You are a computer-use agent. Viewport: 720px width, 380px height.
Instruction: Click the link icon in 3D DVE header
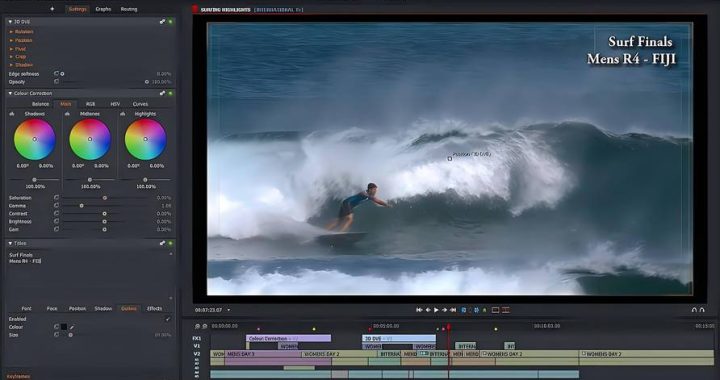point(162,22)
